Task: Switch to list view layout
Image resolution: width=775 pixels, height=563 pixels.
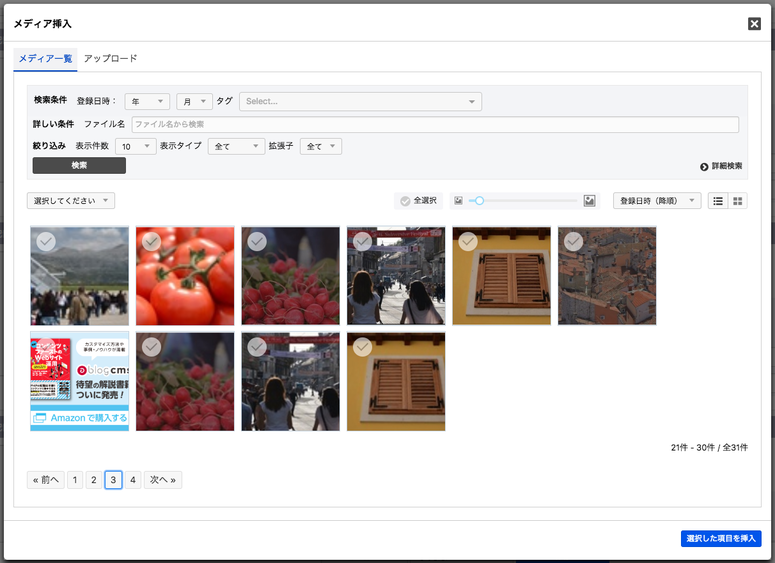Action: pos(717,201)
